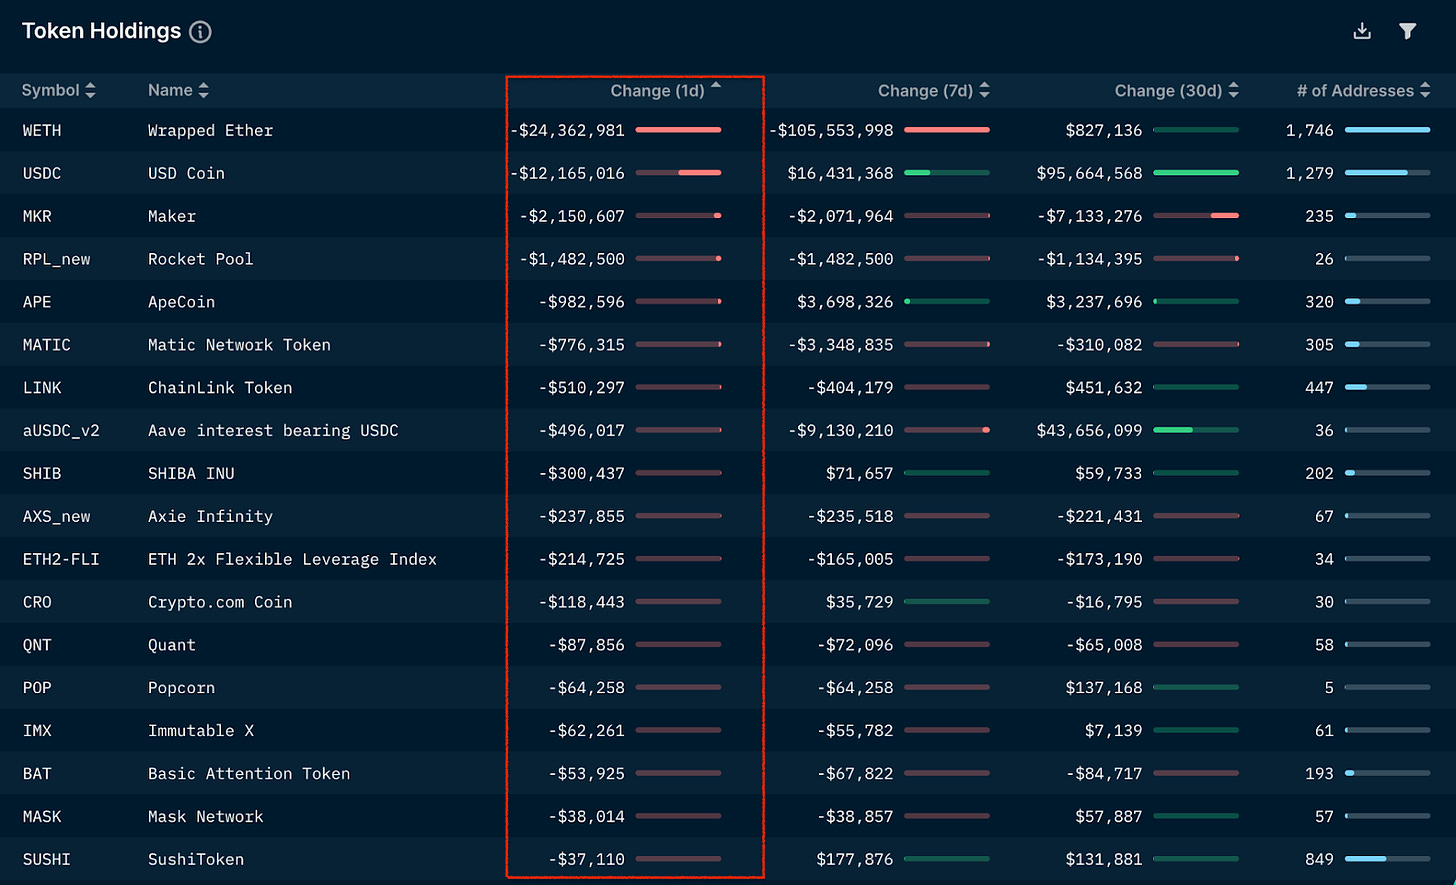
Task: Click the IMX symbol
Action: [x=37, y=731]
